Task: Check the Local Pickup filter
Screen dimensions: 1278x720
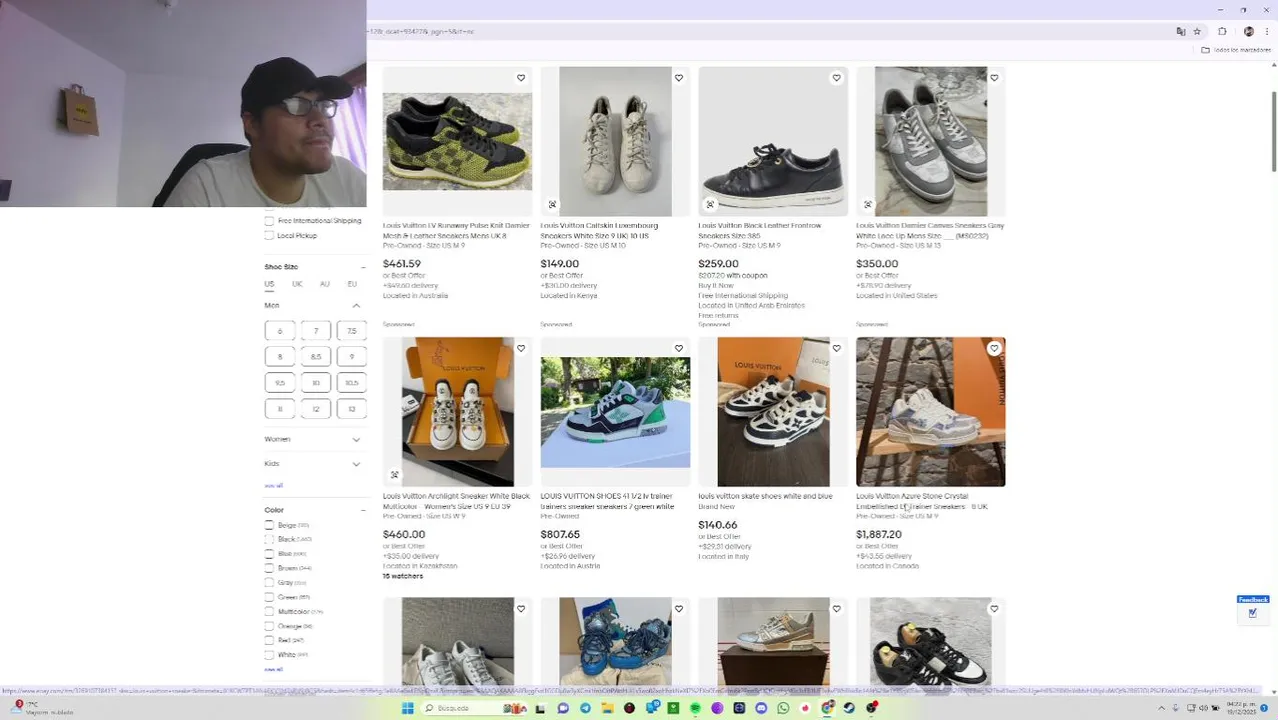Action: pos(269,236)
